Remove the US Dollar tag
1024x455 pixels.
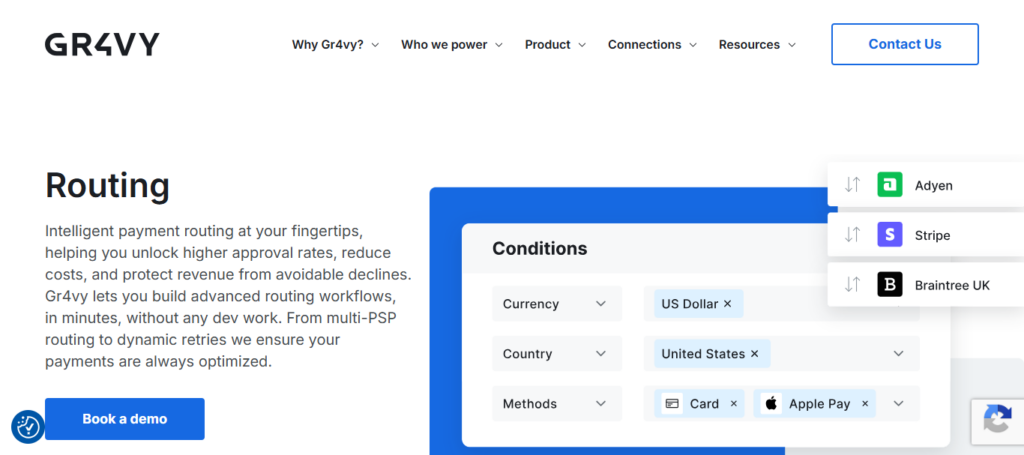(727, 304)
